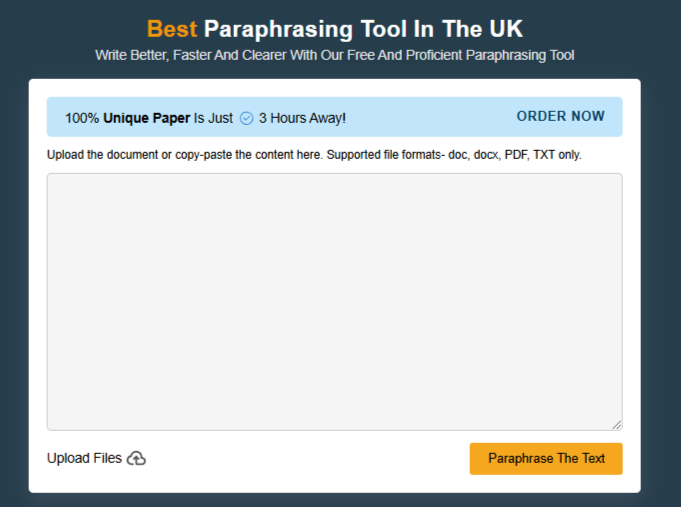Click the supported file formats instruction text

(x=314, y=155)
